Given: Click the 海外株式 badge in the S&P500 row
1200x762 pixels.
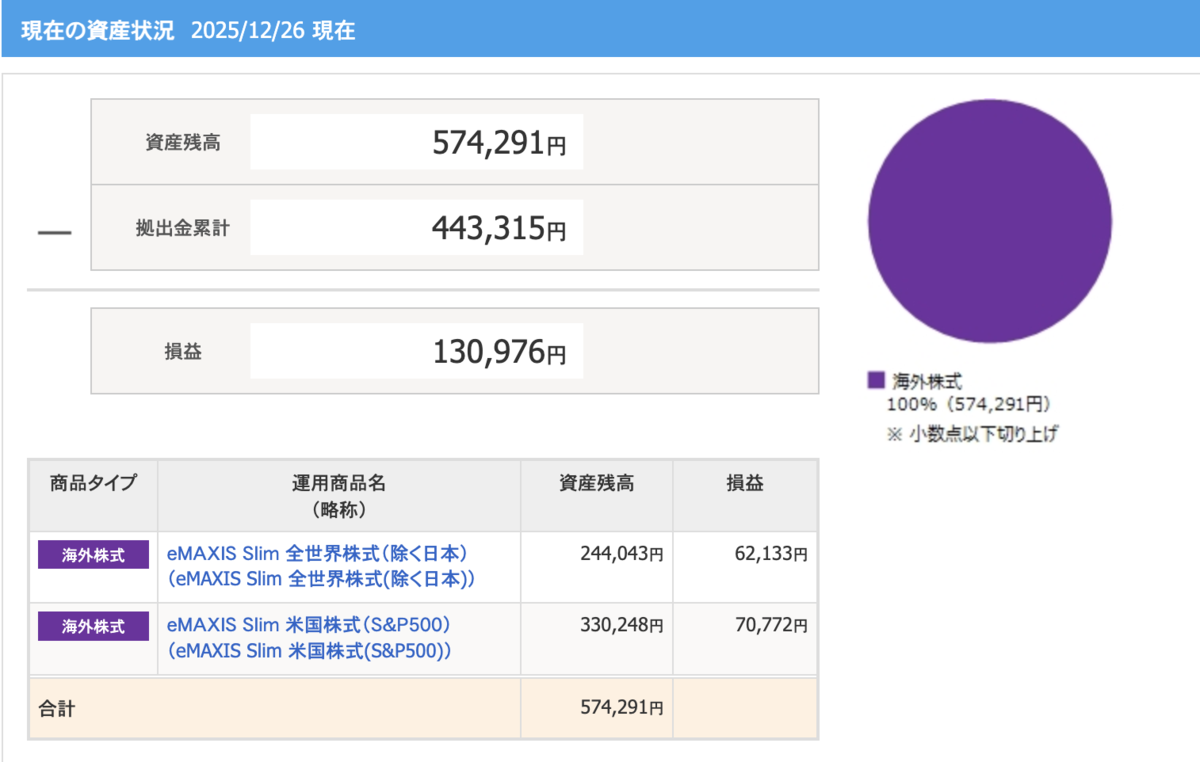Looking at the screenshot, I should pyautogui.click(x=93, y=627).
